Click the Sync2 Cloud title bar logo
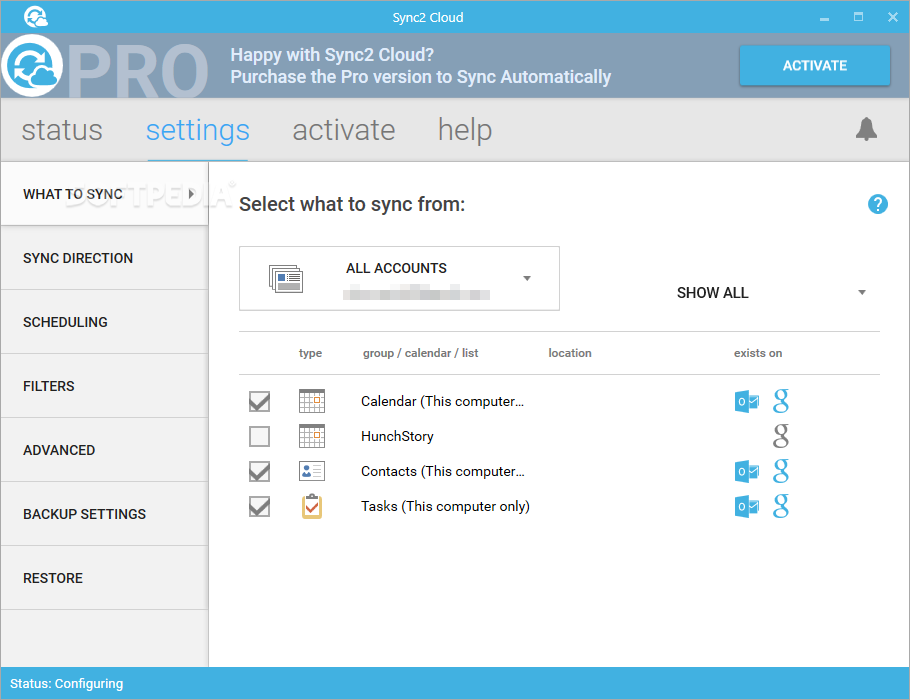The height and width of the screenshot is (700, 910). coord(36,17)
